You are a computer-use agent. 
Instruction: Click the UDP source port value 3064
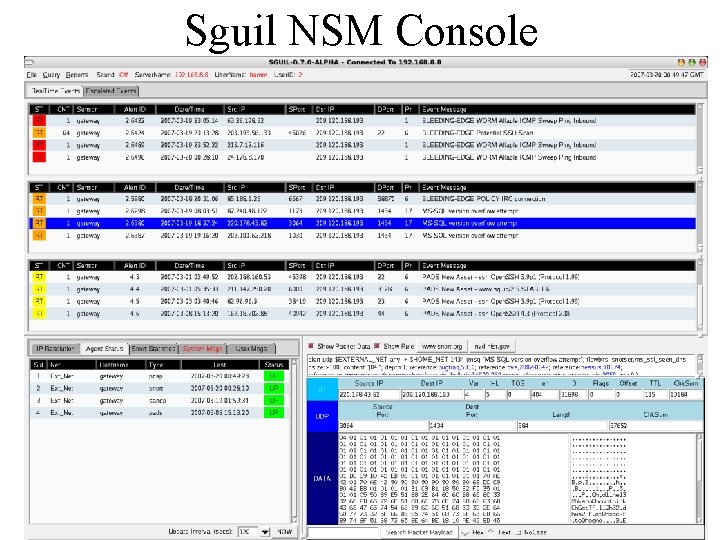(383, 426)
